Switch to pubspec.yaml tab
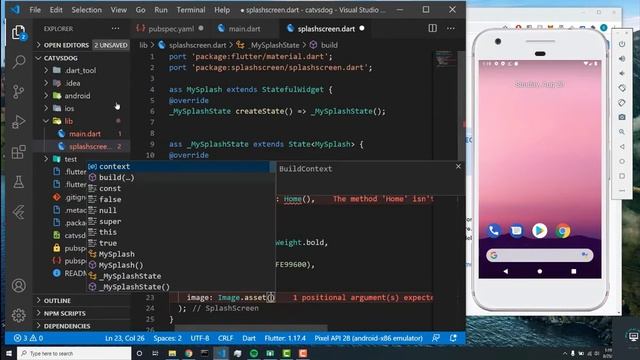 170,28
